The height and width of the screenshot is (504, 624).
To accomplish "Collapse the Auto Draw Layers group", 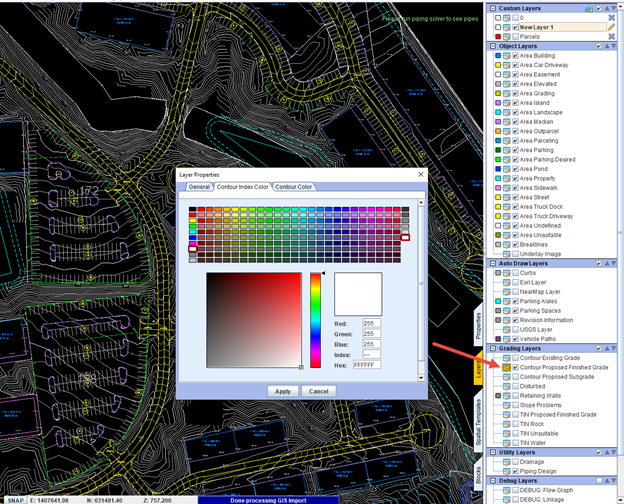I will click(493, 264).
